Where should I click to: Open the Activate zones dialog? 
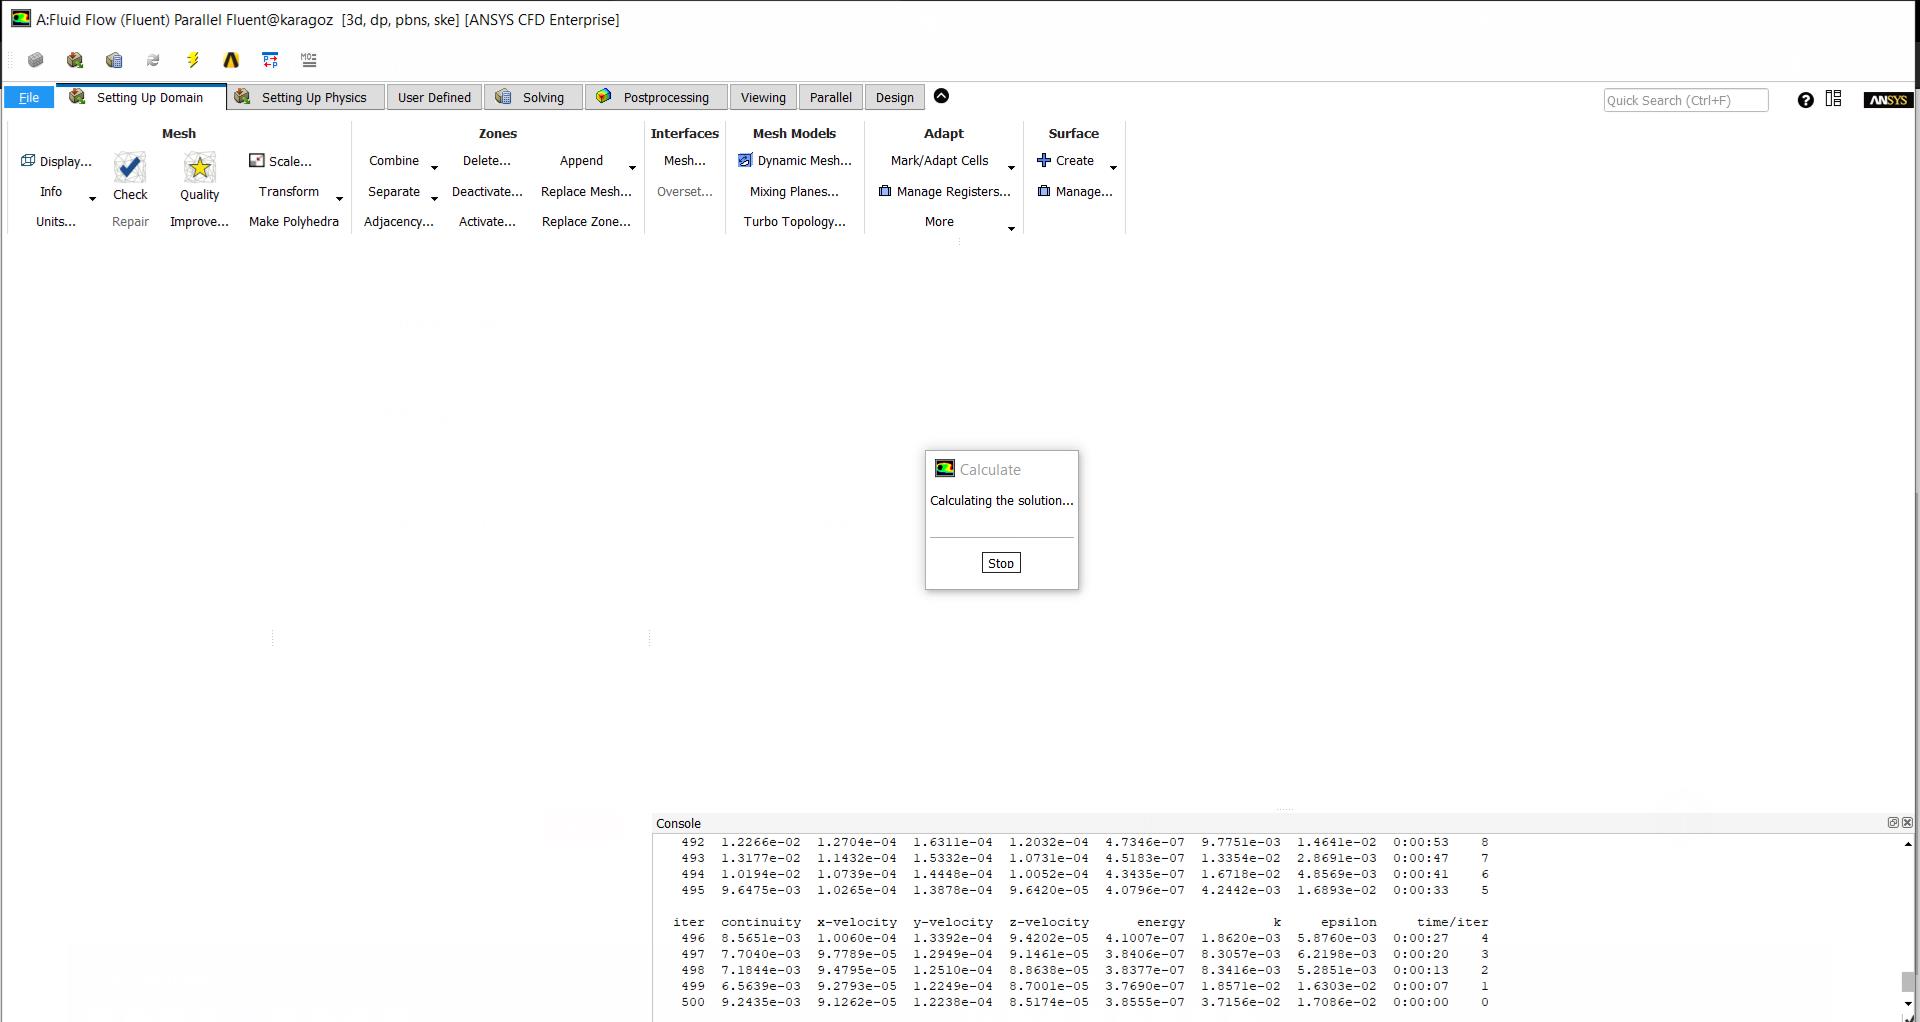[487, 222]
